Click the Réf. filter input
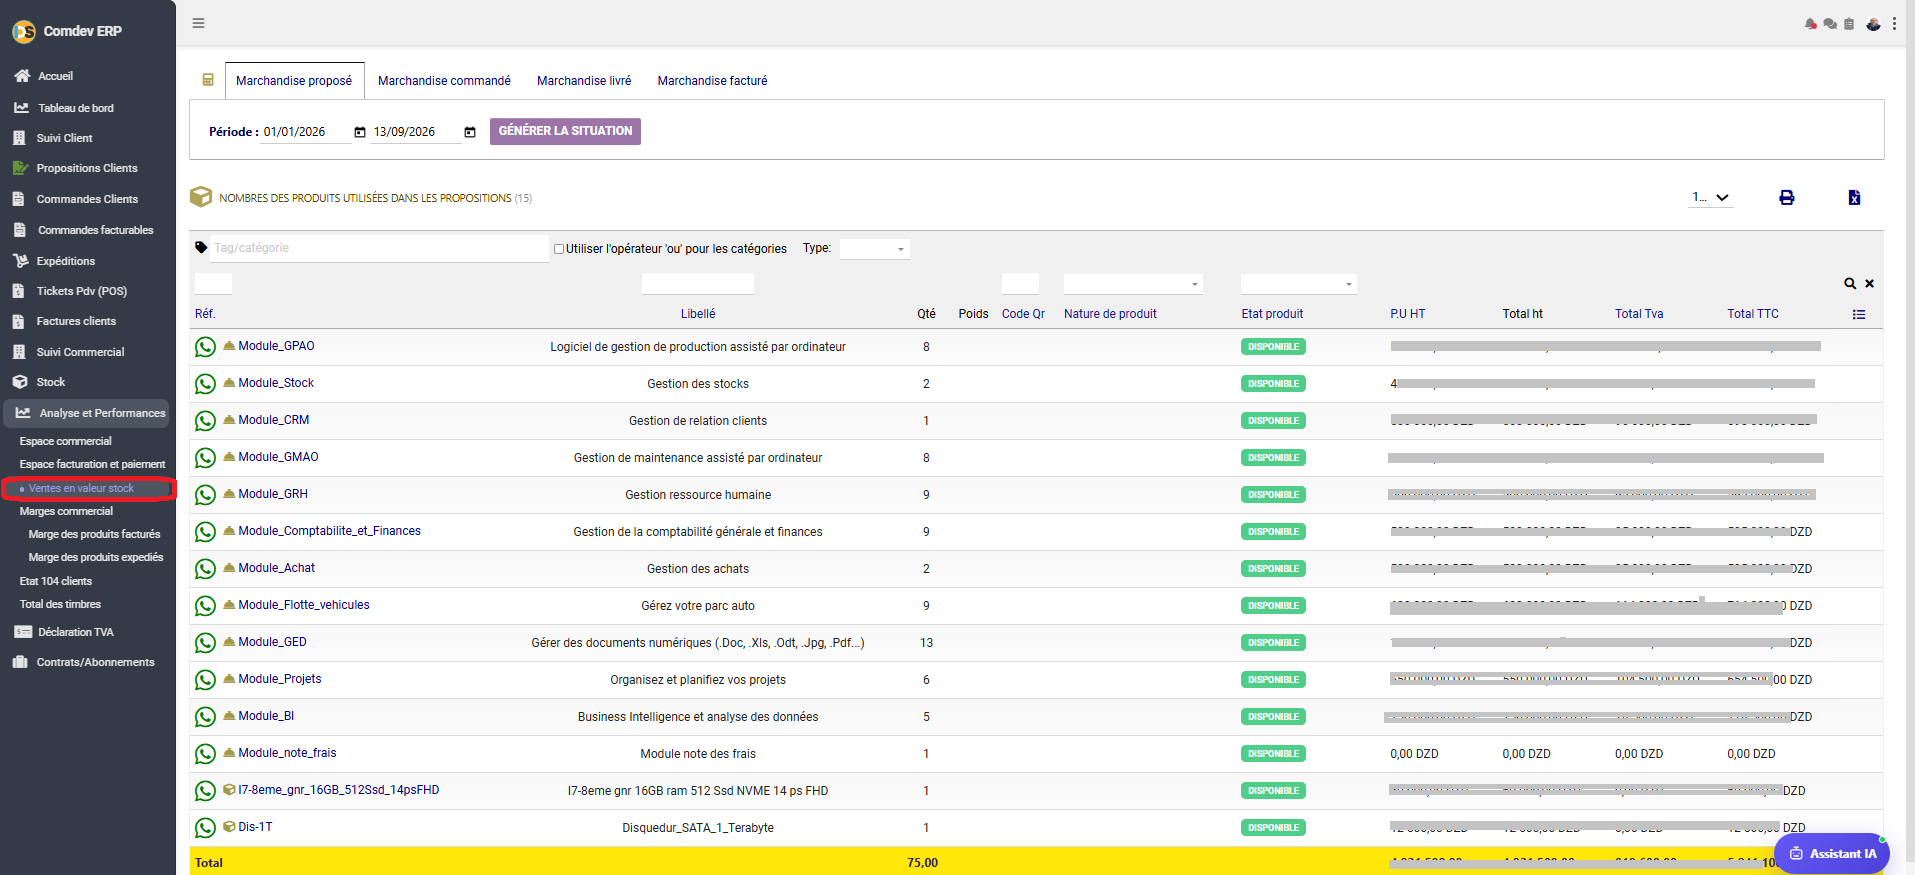The width and height of the screenshot is (1915, 875). 213,284
